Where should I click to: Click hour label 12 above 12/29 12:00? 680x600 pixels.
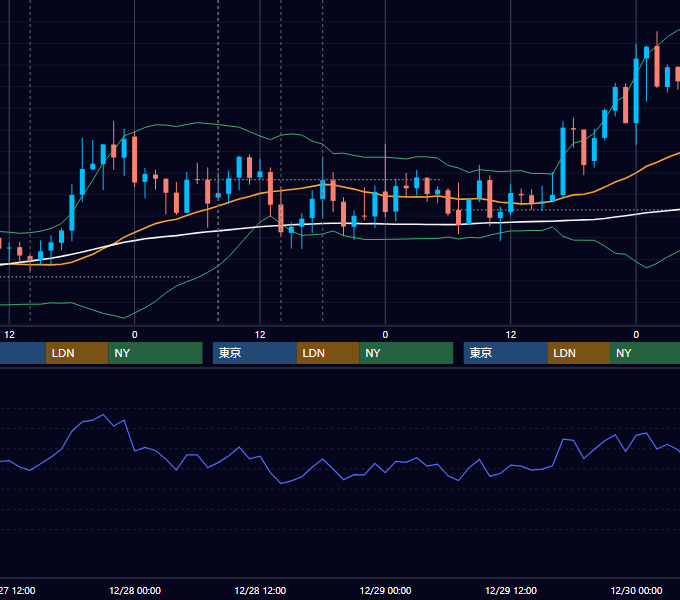pos(511,335)
